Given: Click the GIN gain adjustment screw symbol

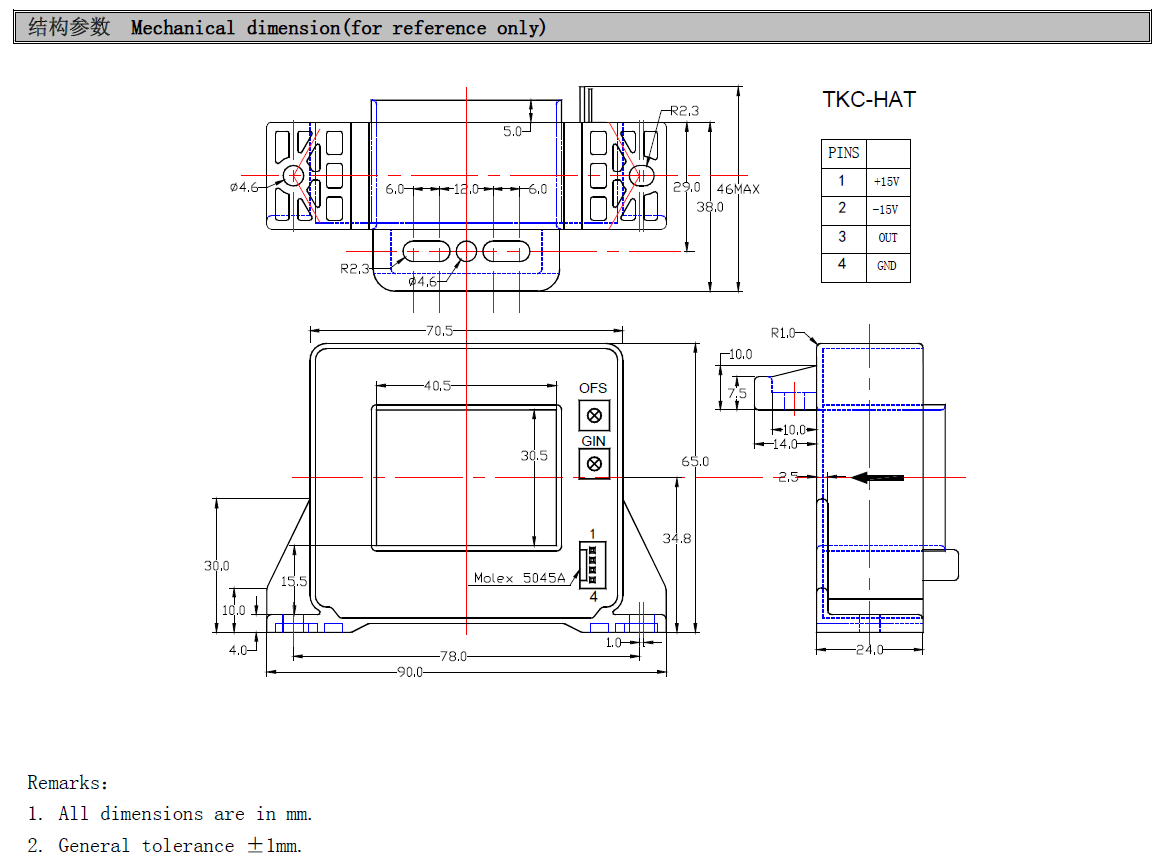Looking at the screenshot, I should pyautogui.click(x=594, y=463).
